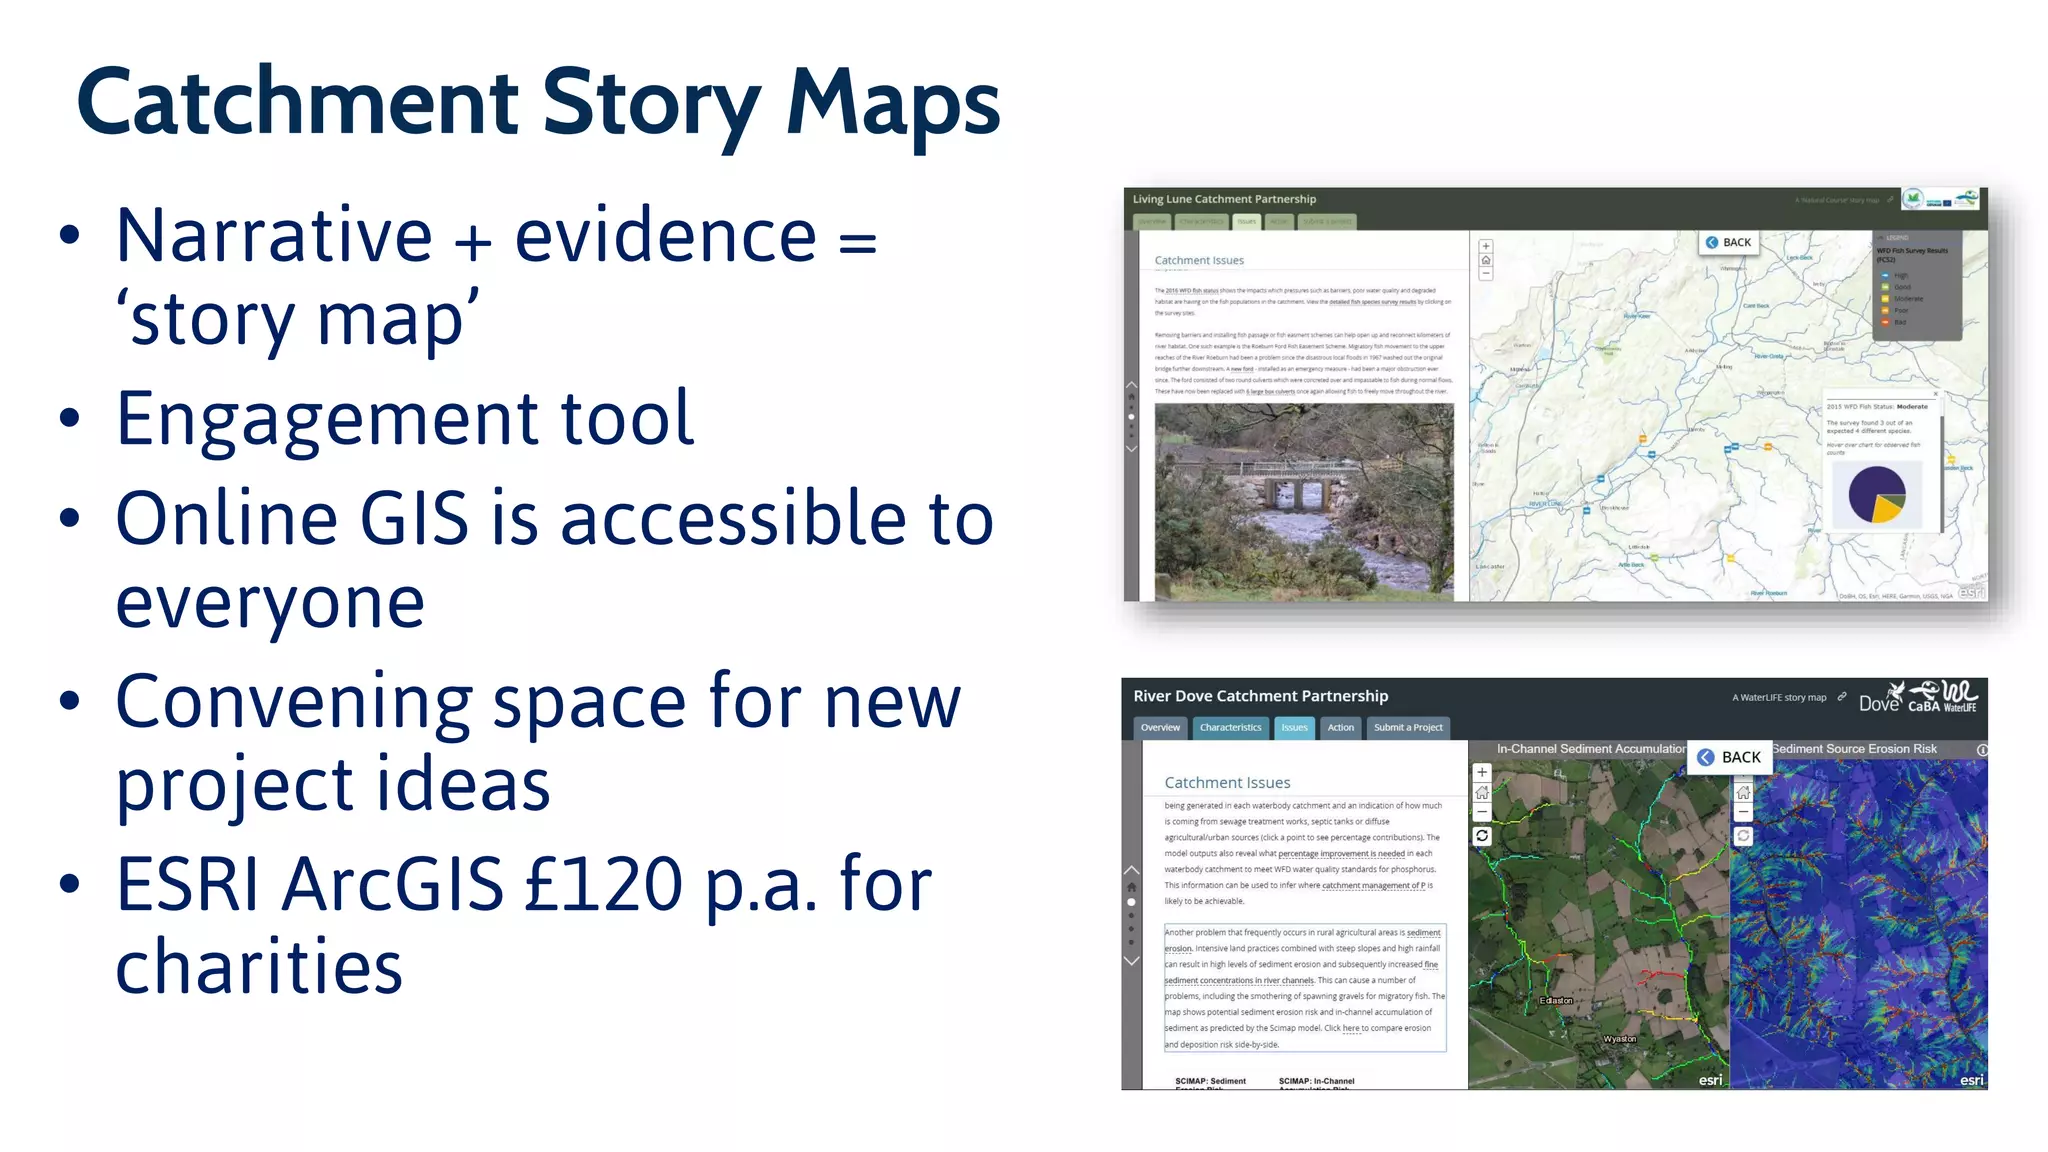Click home icon in River Dove side navigation

tap(1131, 887)
